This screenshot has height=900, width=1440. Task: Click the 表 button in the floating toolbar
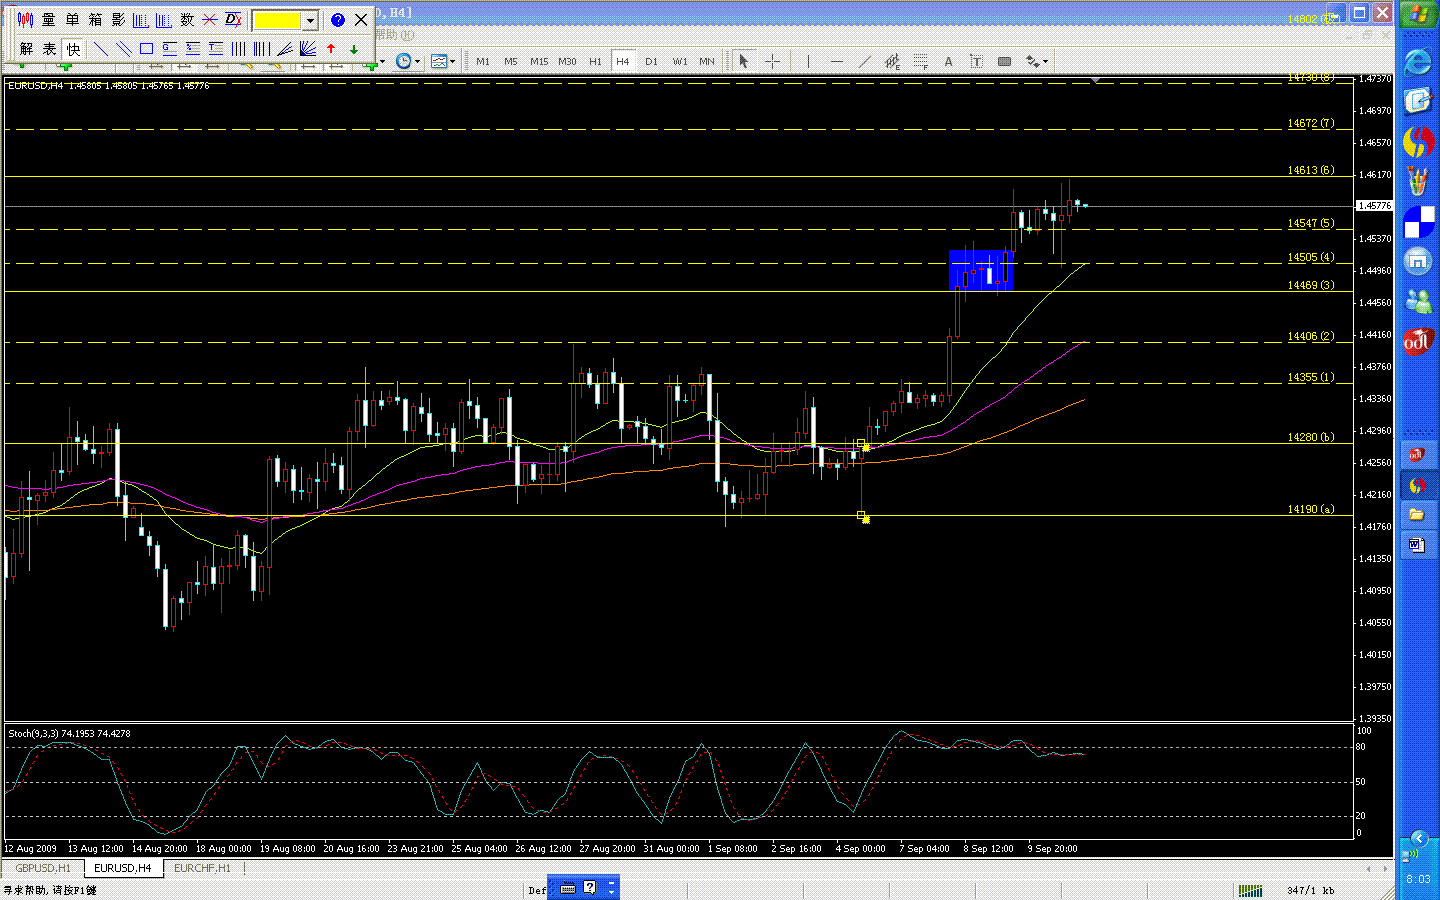49,48
